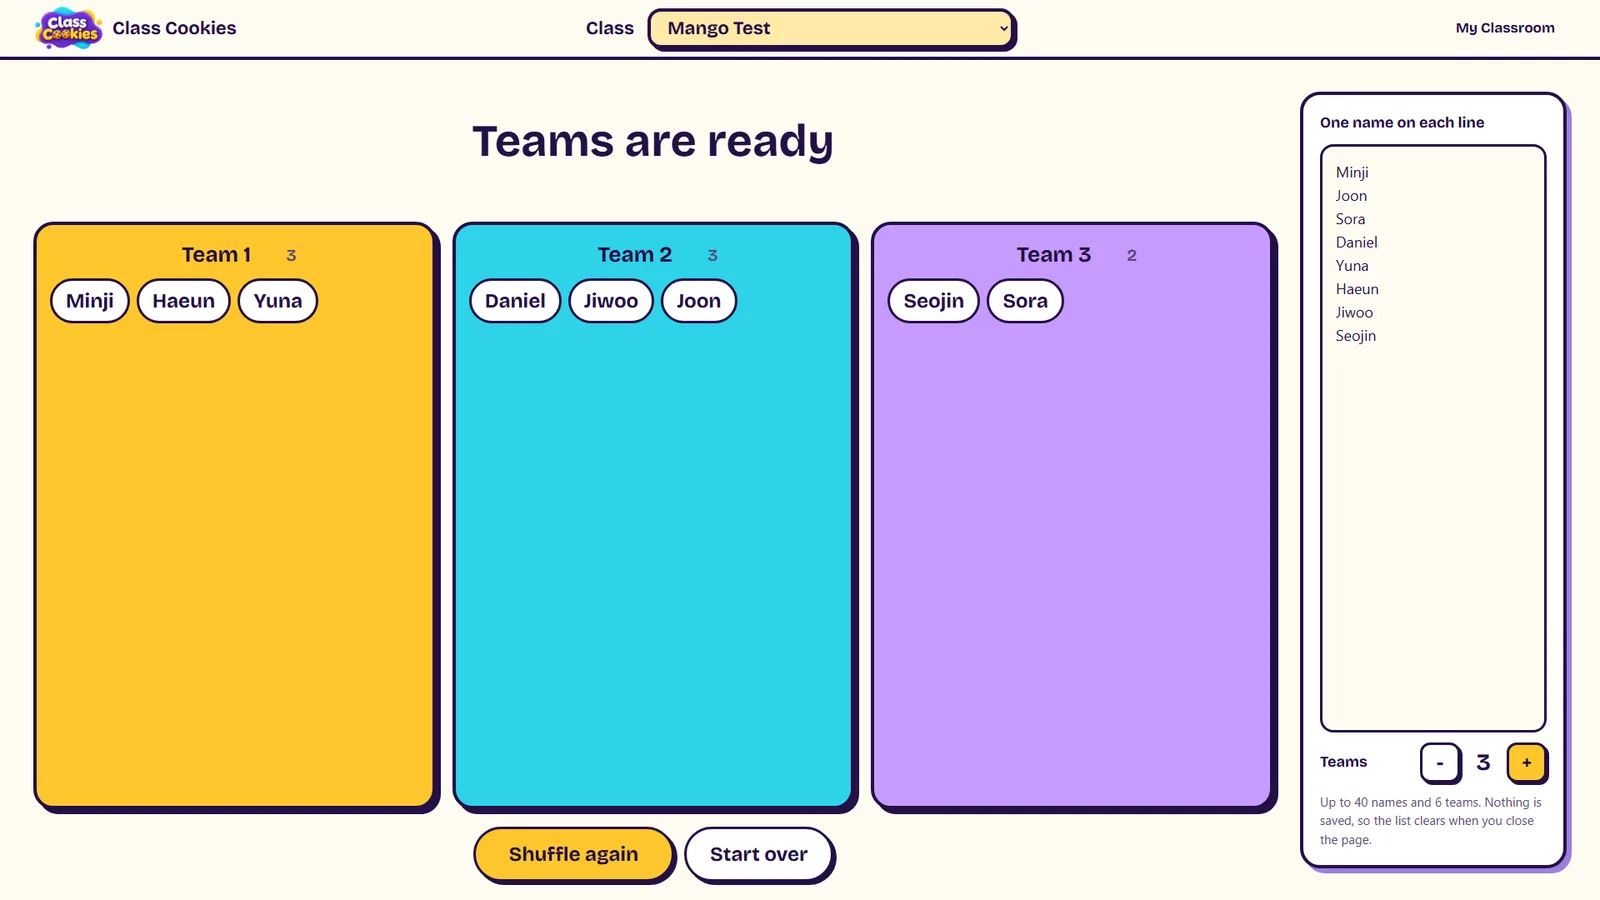Select the Yuna chip in Team 1
This screenshot has width=1600, height=900.
(278, 301)
